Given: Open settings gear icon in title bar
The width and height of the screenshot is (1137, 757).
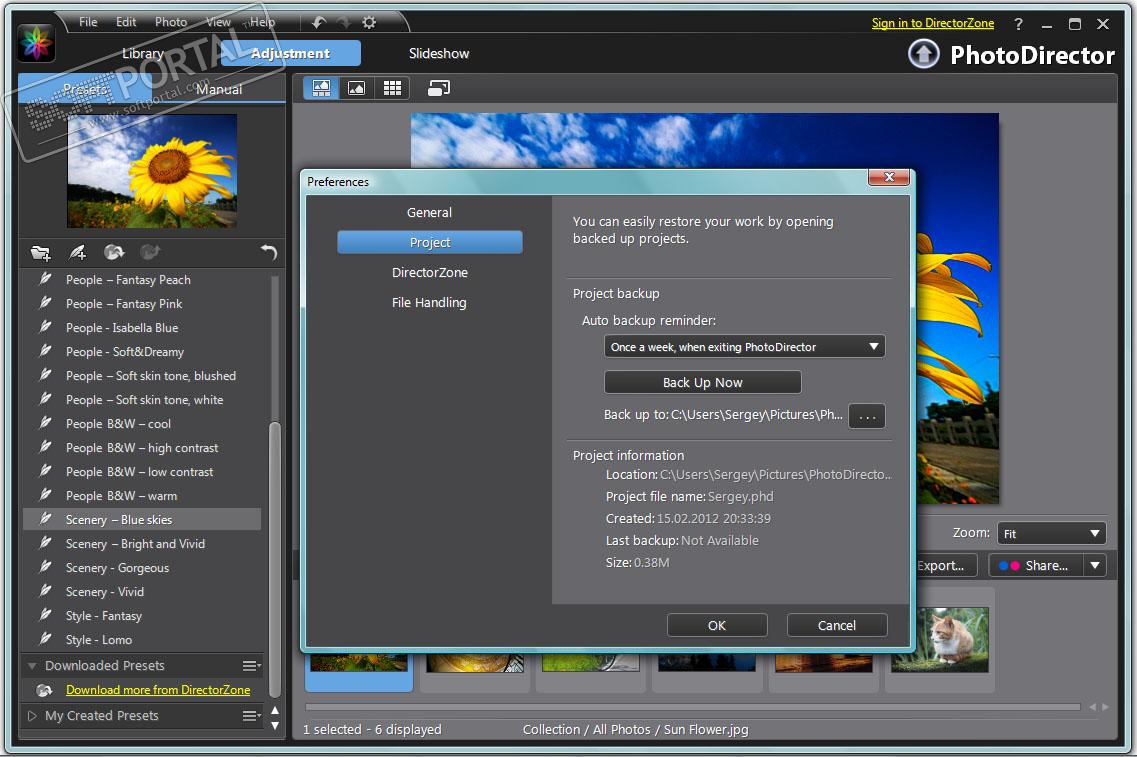Looking at the screenshot, I should [x=369, y=22].
